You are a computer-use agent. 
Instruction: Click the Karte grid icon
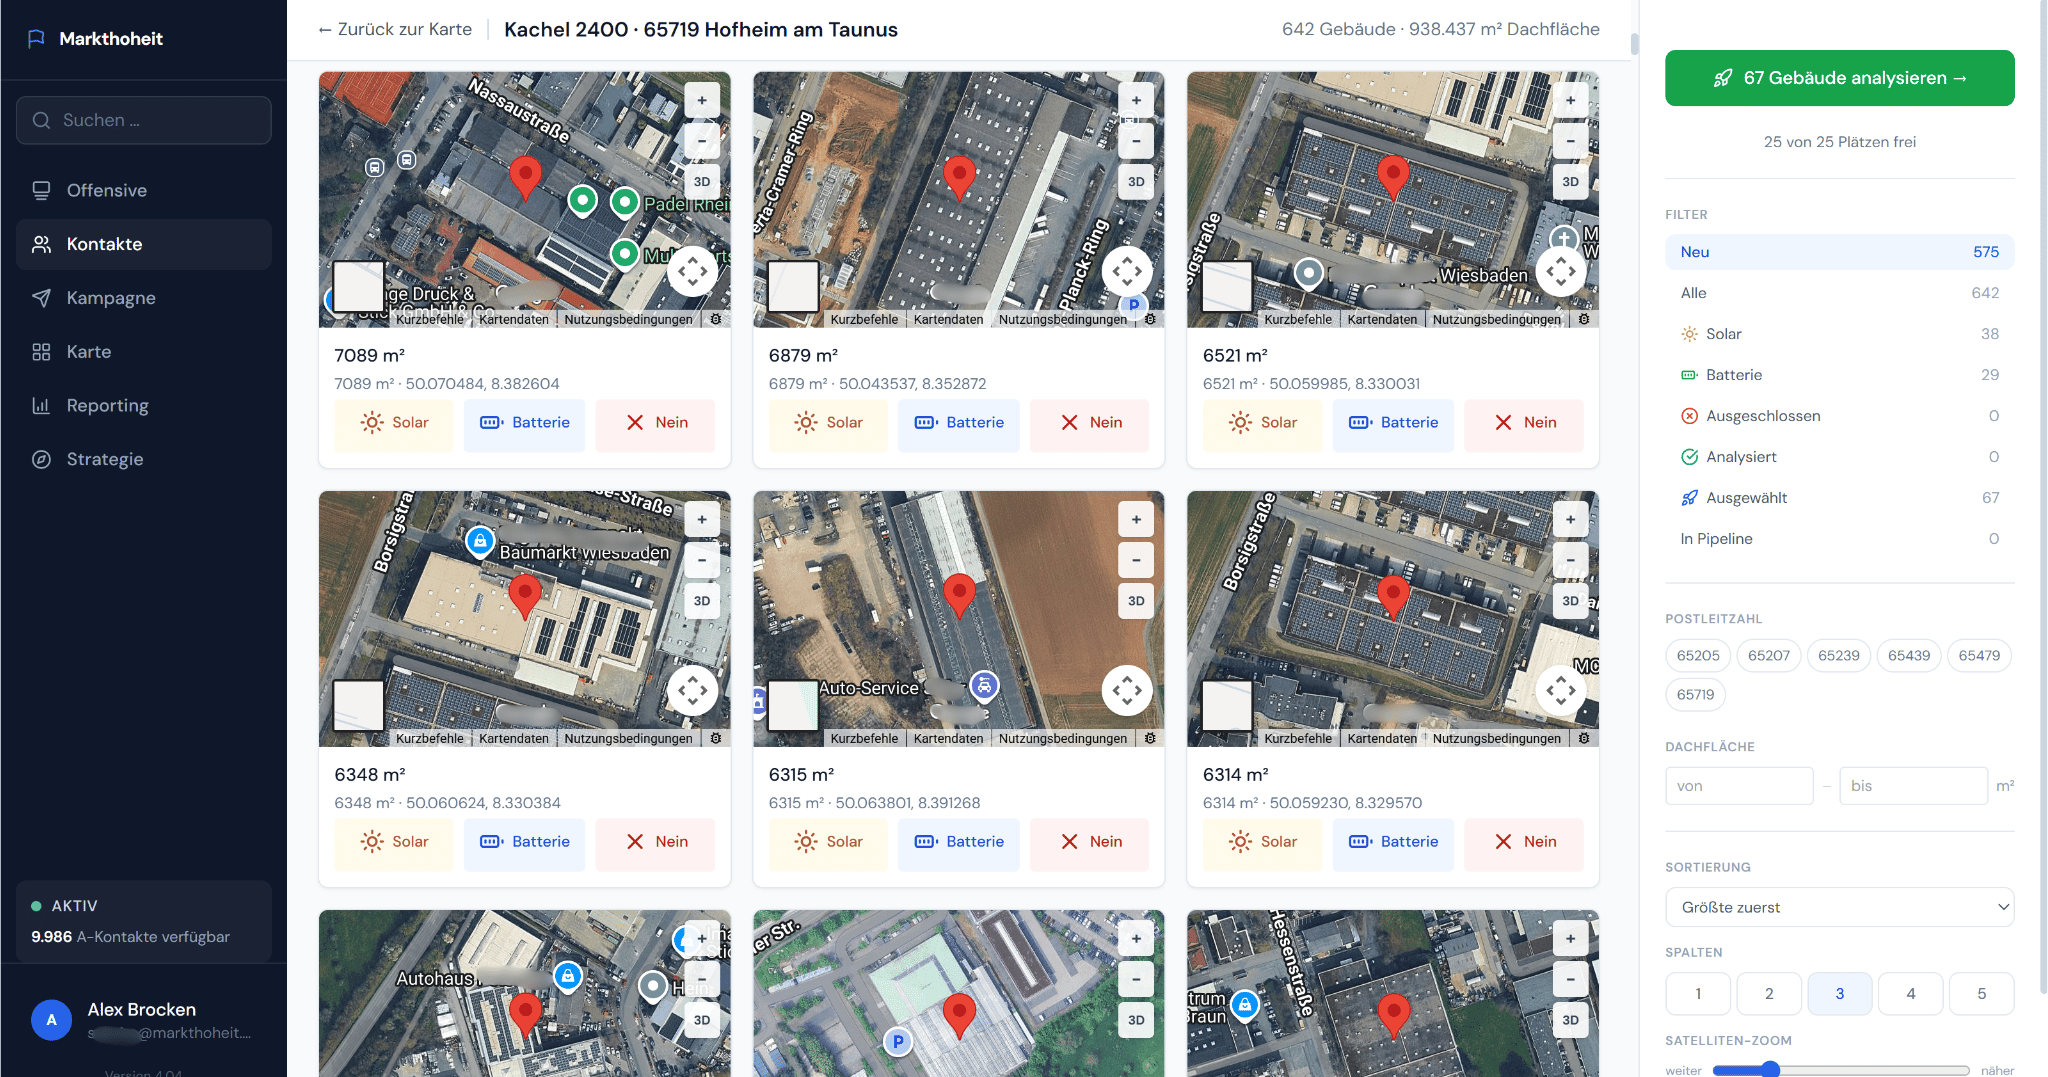coord(41,352)
